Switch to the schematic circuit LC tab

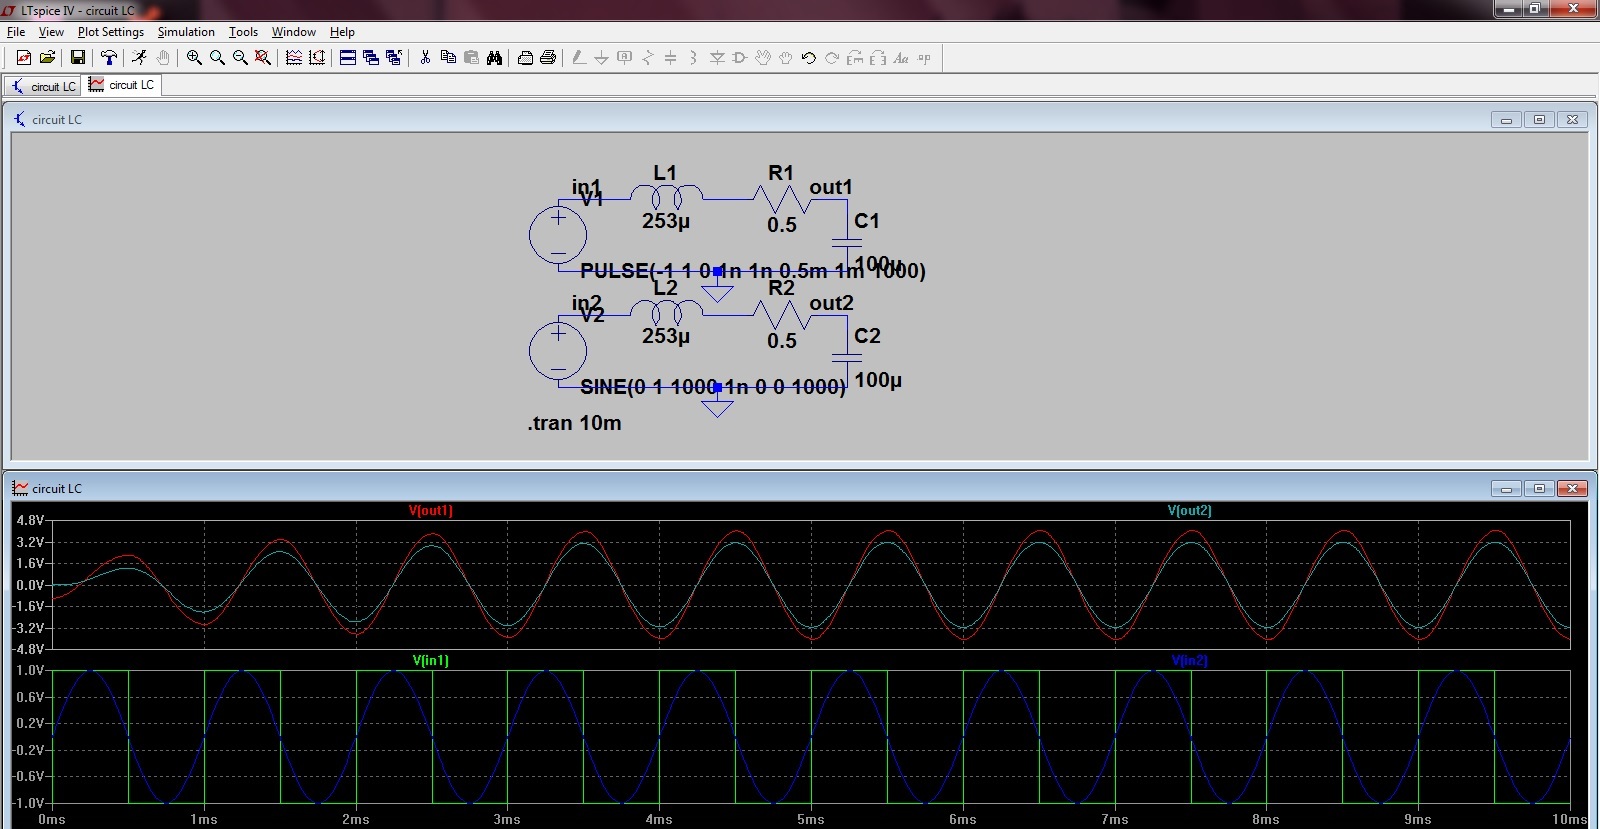point(43,86)
